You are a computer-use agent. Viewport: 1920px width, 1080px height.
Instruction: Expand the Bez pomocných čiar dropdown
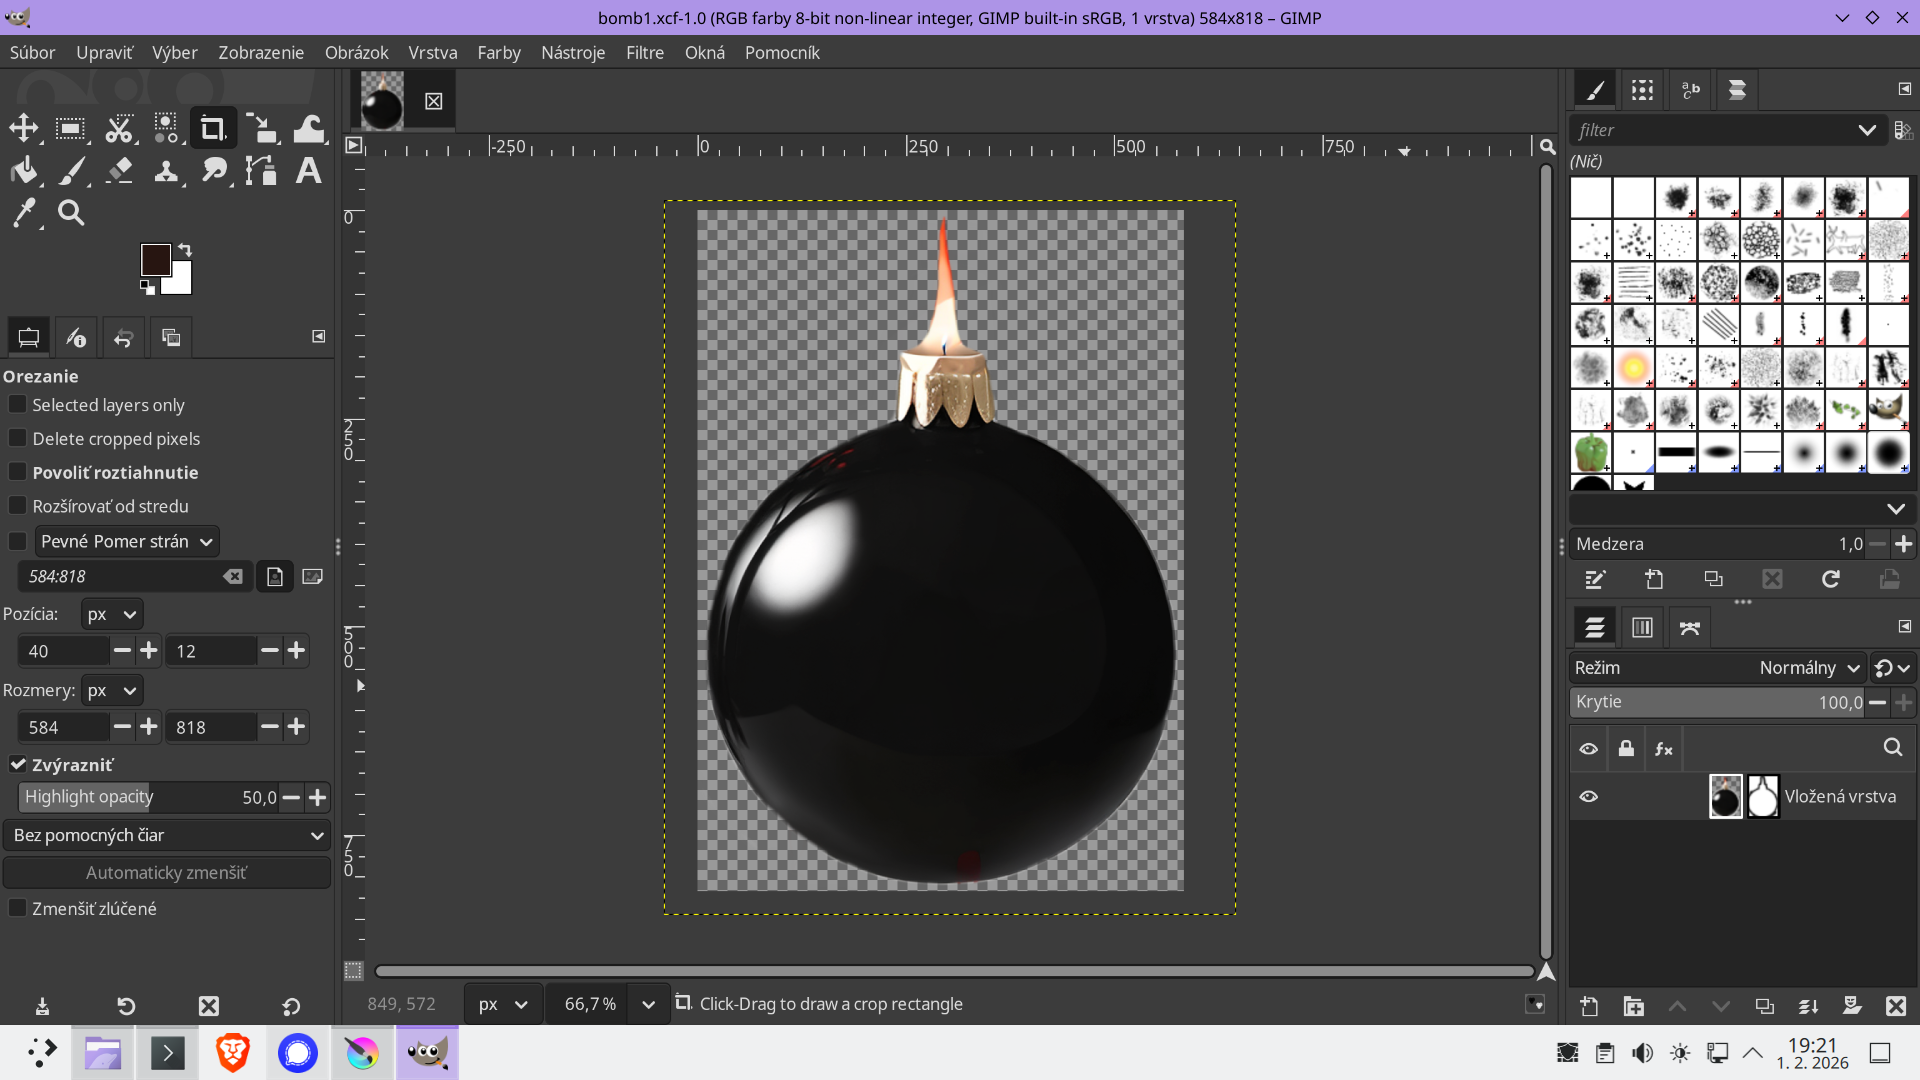(x=166, y=835)
